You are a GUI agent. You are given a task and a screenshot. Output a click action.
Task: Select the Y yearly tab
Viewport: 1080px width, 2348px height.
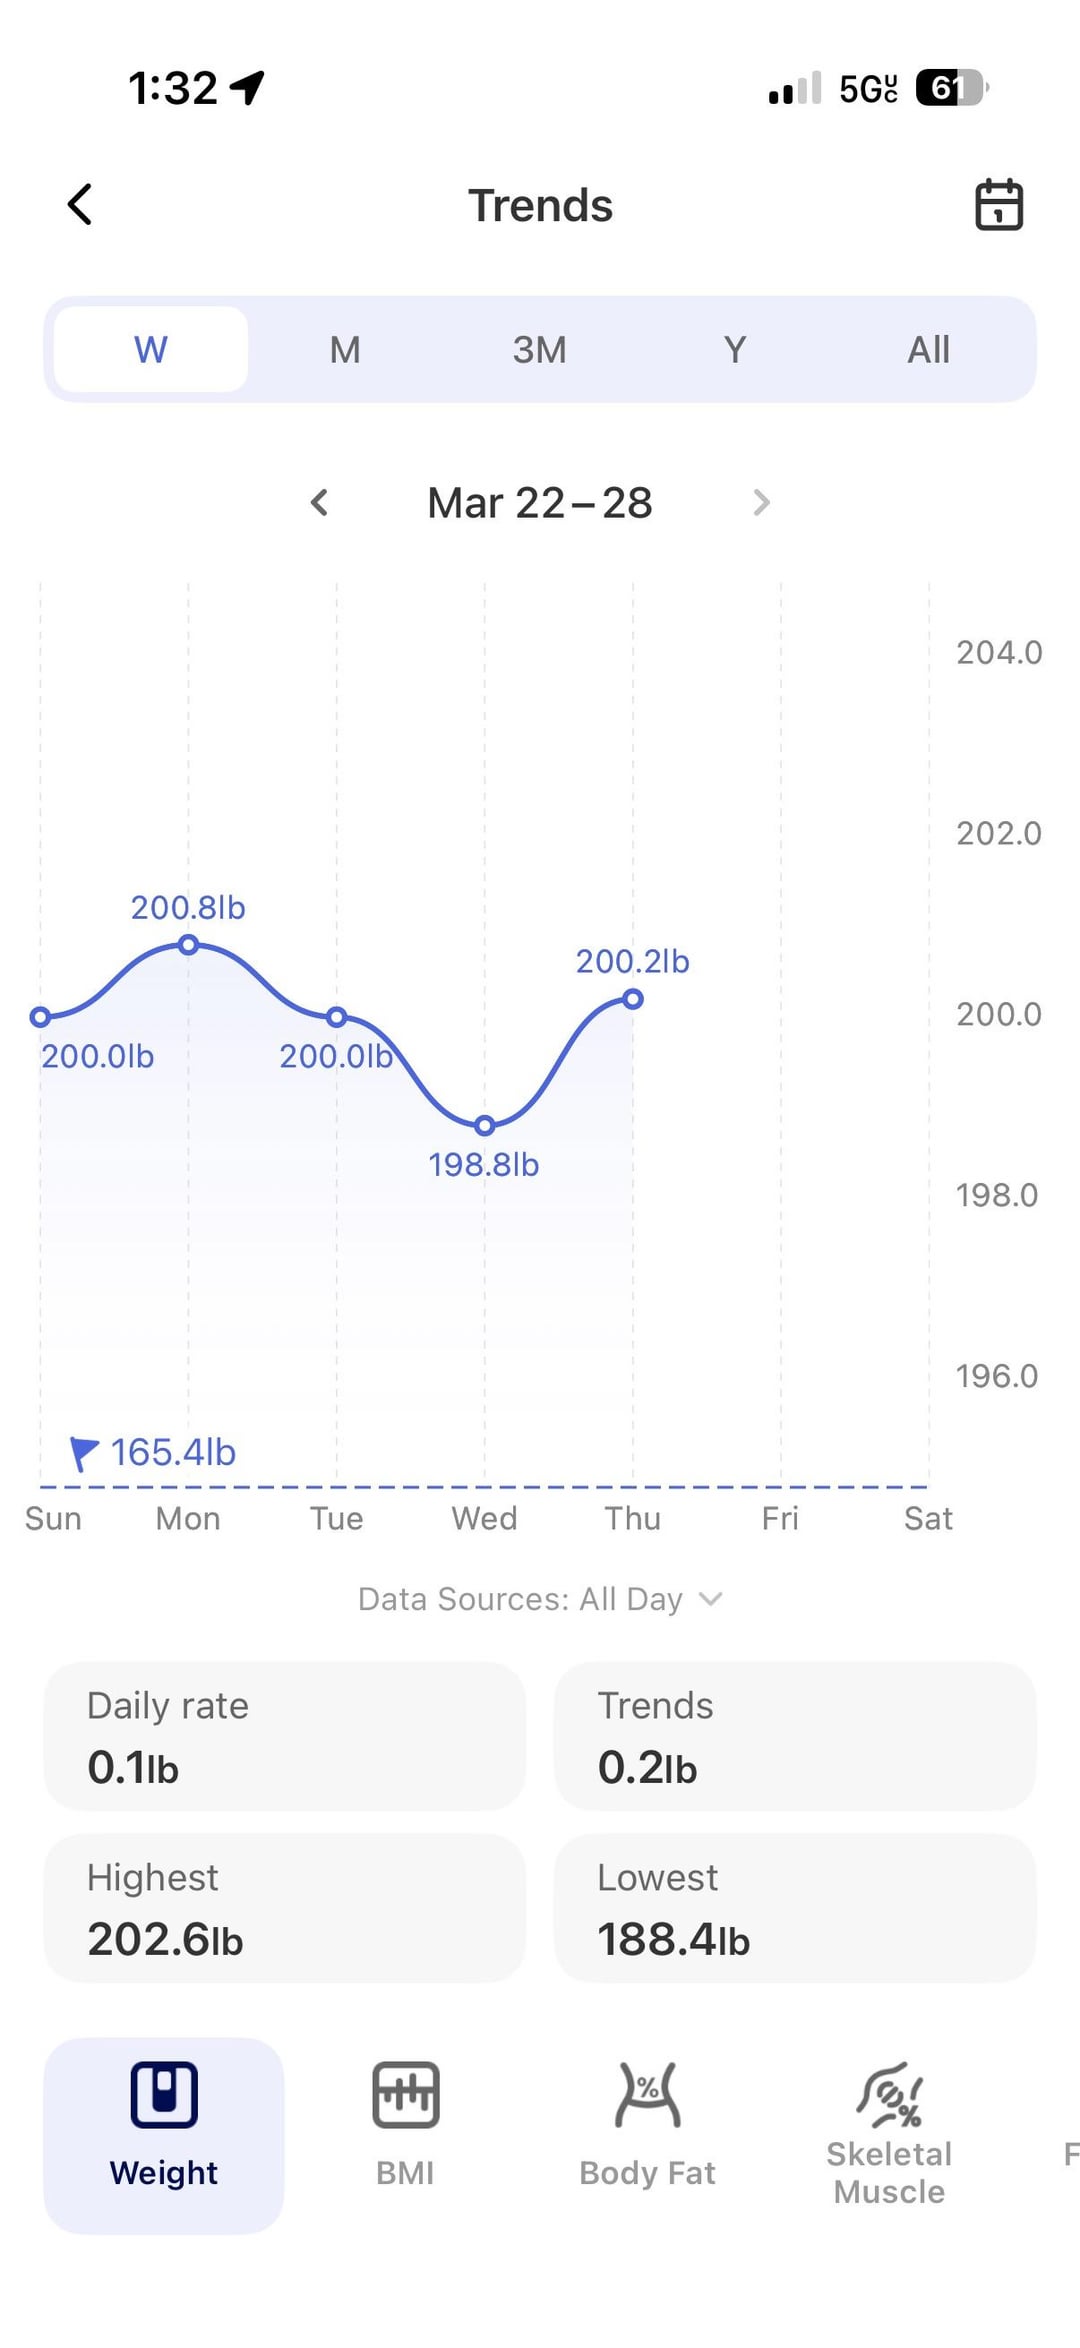pos(734,349)
